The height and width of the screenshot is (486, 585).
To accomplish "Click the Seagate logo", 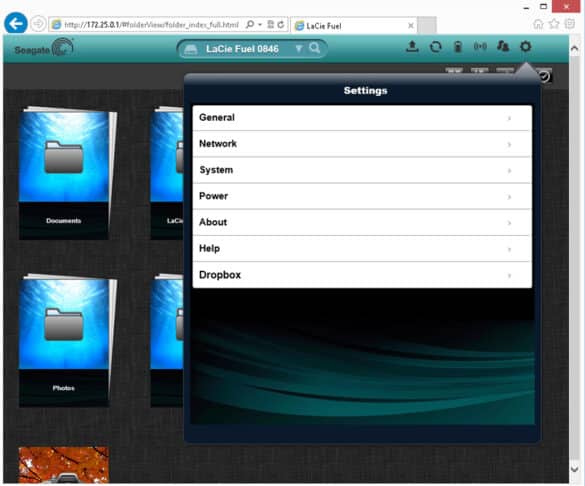I will 44,48.
